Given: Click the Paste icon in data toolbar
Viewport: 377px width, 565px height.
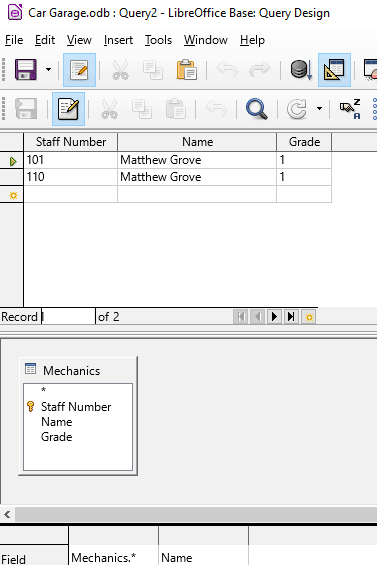Looking at the screenshot, I should point(176,109).
